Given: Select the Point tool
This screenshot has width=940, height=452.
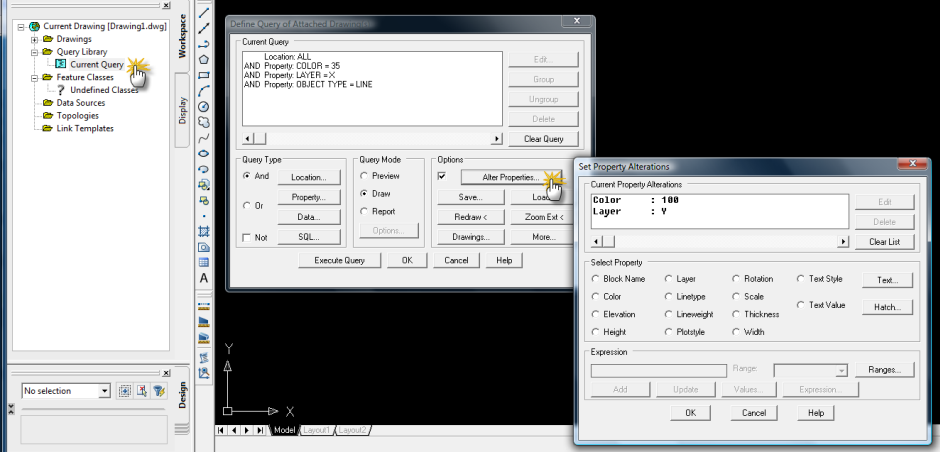Looking at the screenshot, I should click(x=204, y=216).
